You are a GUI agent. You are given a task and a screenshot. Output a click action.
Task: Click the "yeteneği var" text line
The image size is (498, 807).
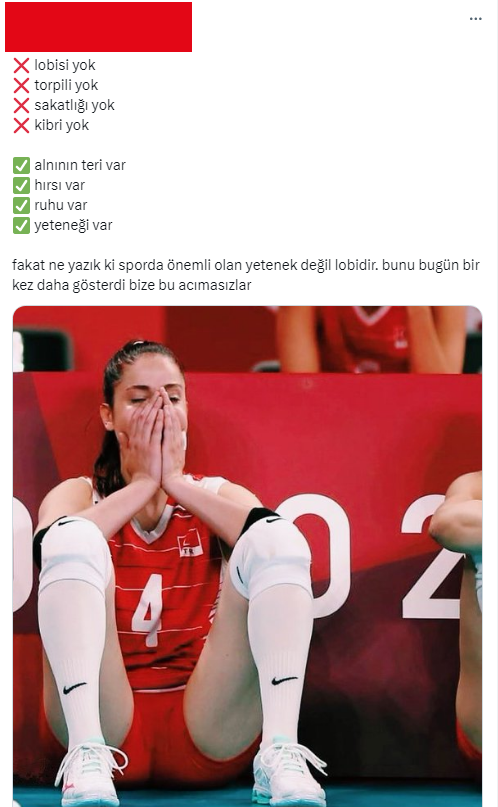click(x=73, y=226)
